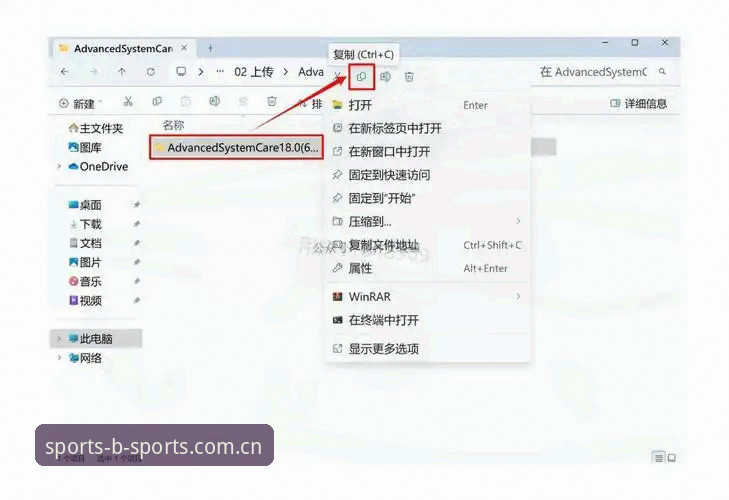Open 下载 in sidebar
729x500 pixels.
[x=85, y=224]
